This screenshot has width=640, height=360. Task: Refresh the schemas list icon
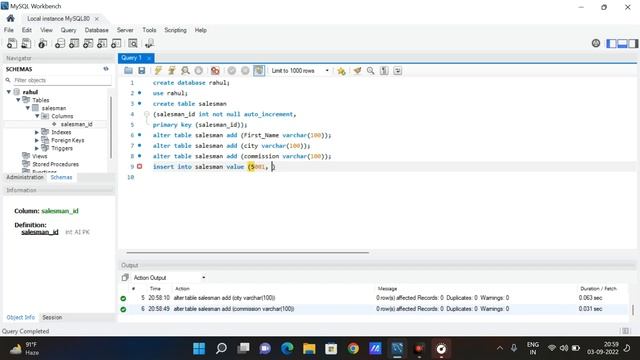[106, 69]
